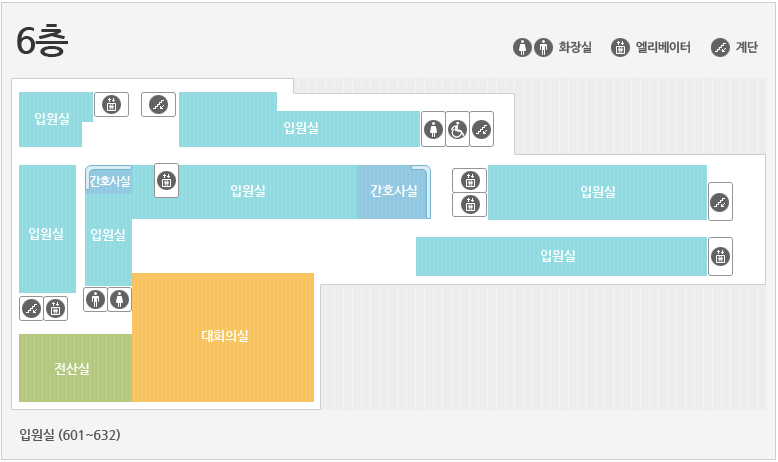
Task: Click the women's restroom icon left of 대회의실
Action: tap(120, 299)
